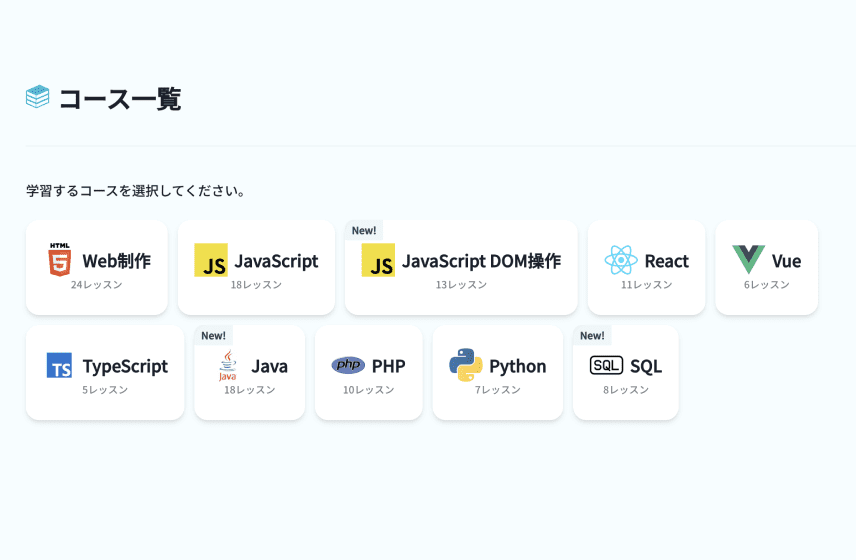The image size is (856, 560).
Task: Click the 8レッスン text
Action: coord(626,390)
